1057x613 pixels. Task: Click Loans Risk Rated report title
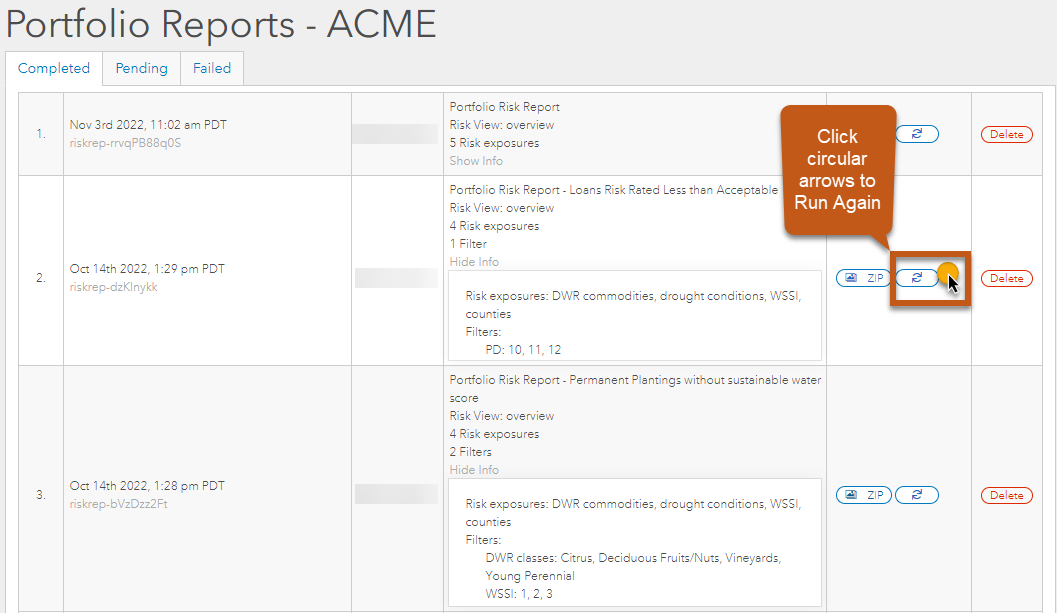[x=613, y=190]
